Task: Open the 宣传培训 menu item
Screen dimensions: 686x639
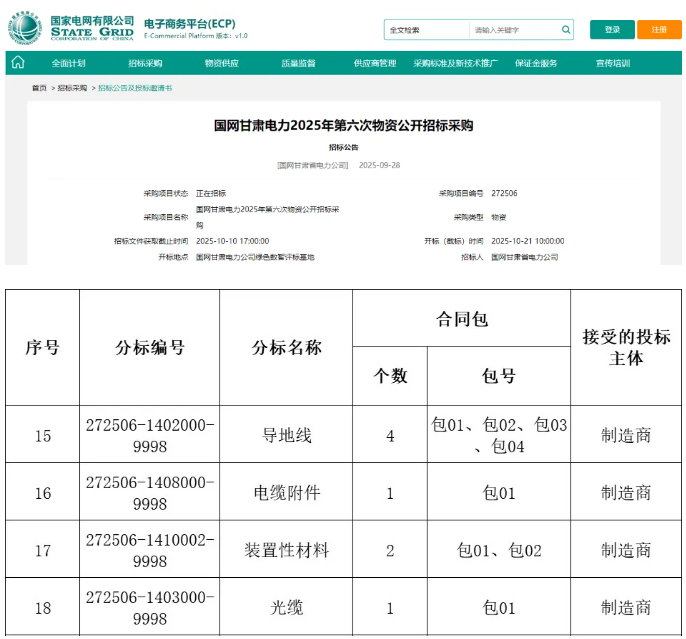Action: click(x=613, y=64)
